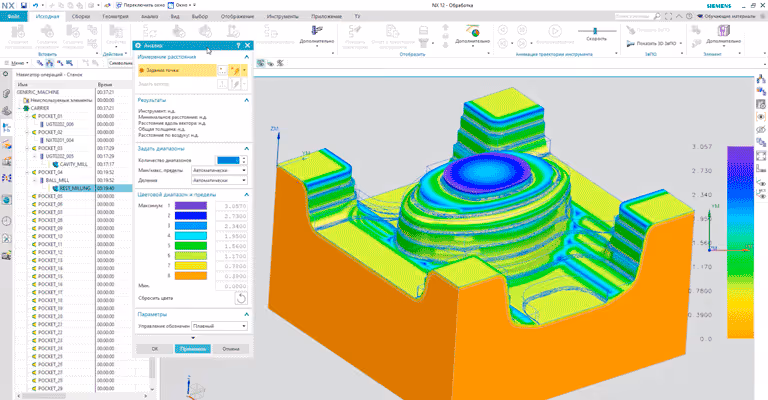Open the help question mark in Analysis dialog

[238, 45]
